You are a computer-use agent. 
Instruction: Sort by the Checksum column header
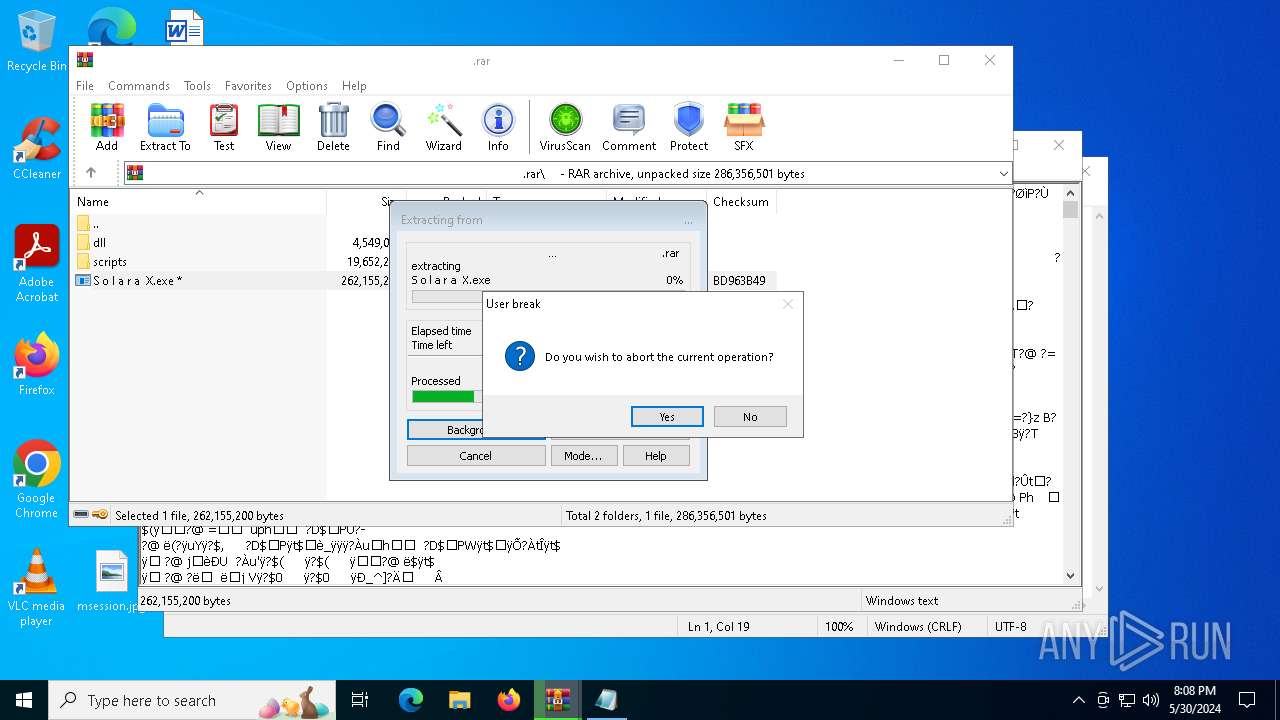[741, 202]
